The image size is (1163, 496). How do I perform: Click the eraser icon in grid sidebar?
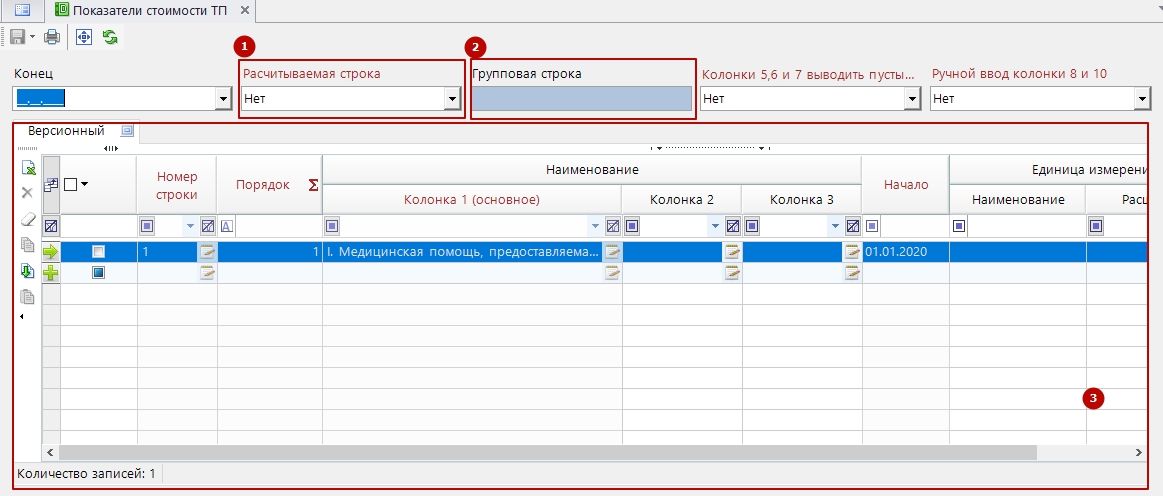(x=28, y=218)
